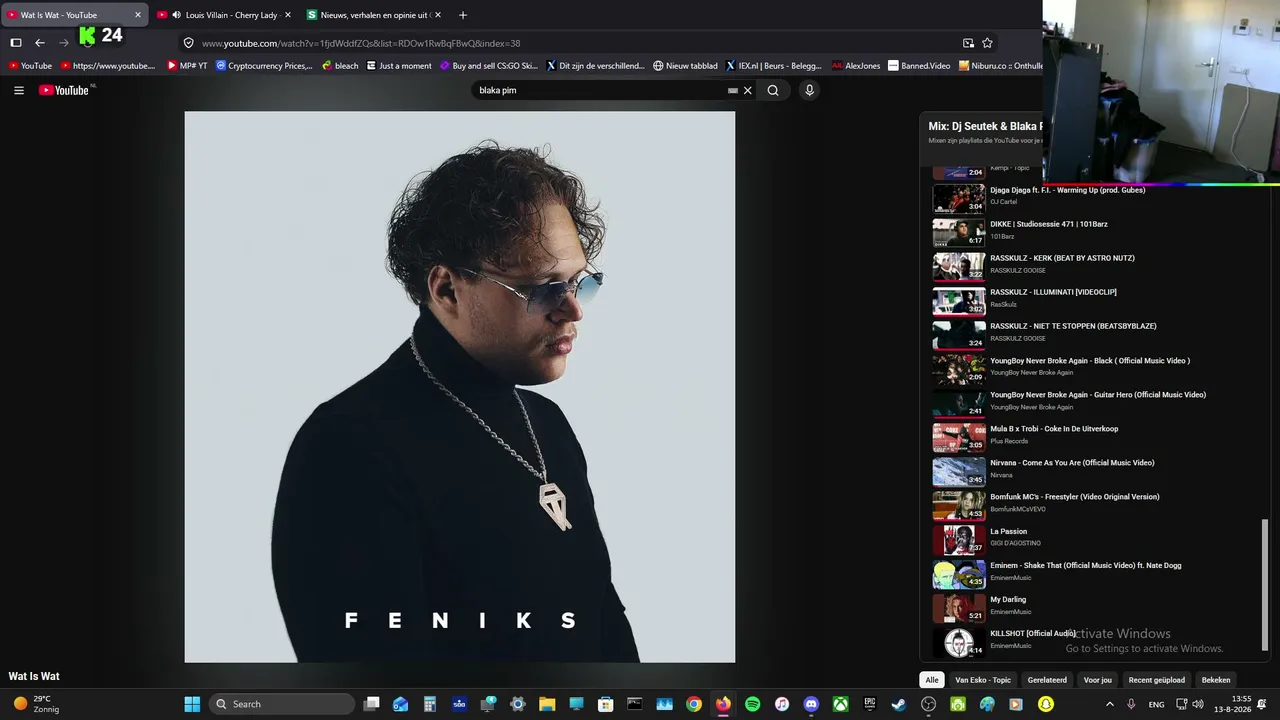Select the Alle filter chip

932,680
